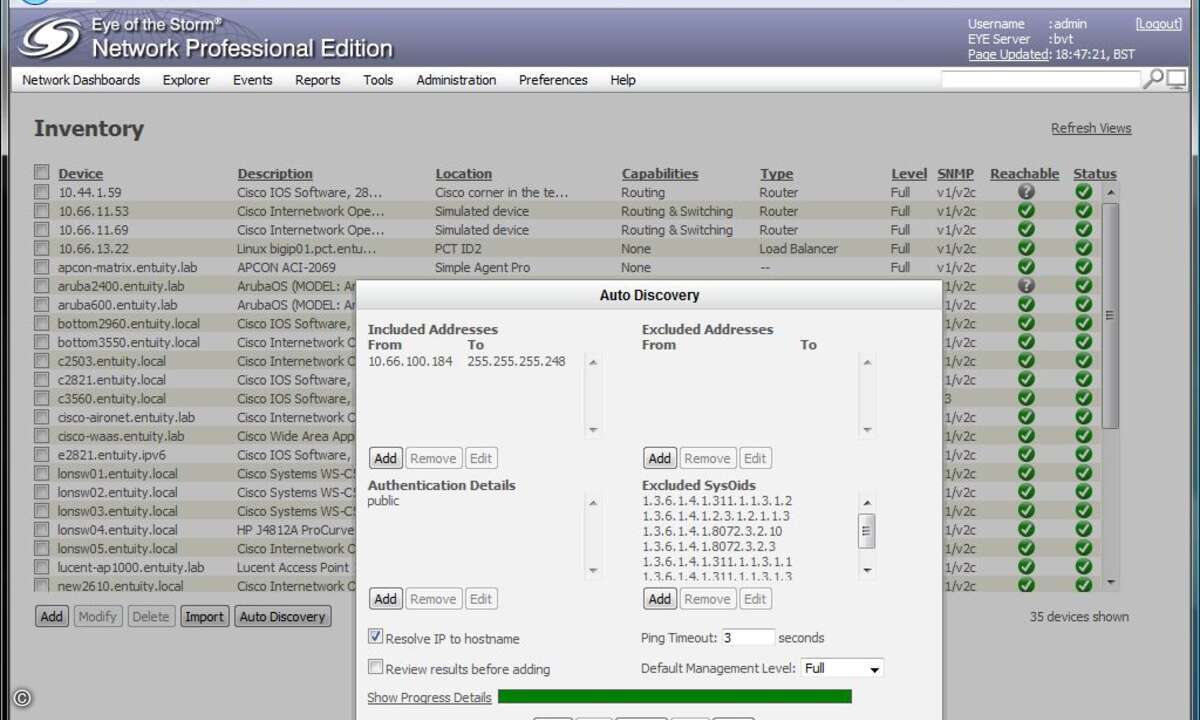Uncheck Resolve IP to hostname

click(376, 636)
